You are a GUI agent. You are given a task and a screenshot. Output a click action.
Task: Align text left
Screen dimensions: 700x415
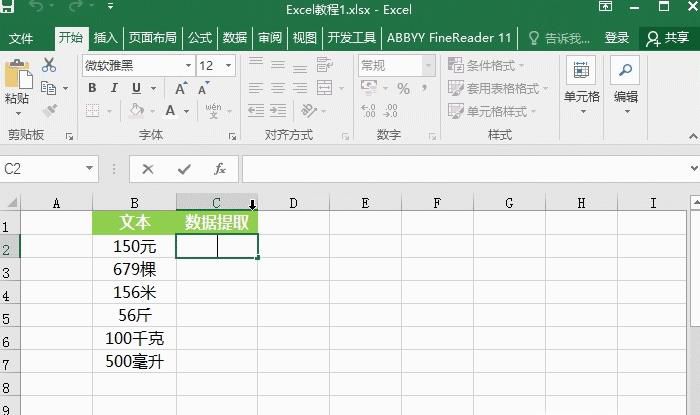click(x=256, y=88)
